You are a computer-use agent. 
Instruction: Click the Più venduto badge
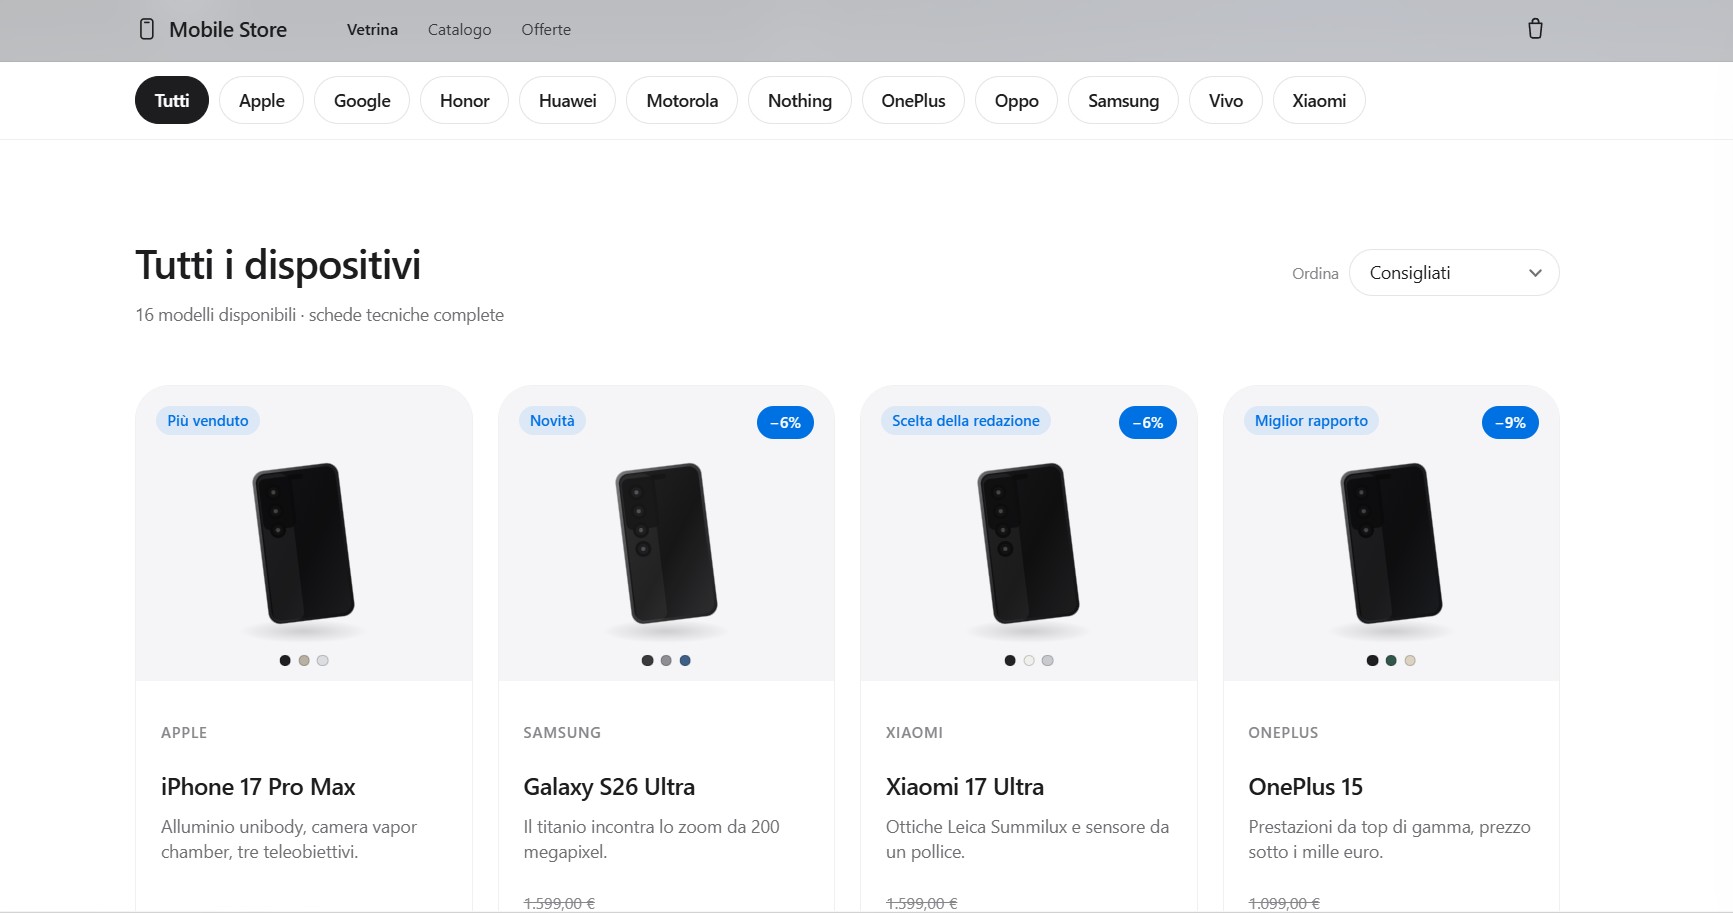pos(208,421)
